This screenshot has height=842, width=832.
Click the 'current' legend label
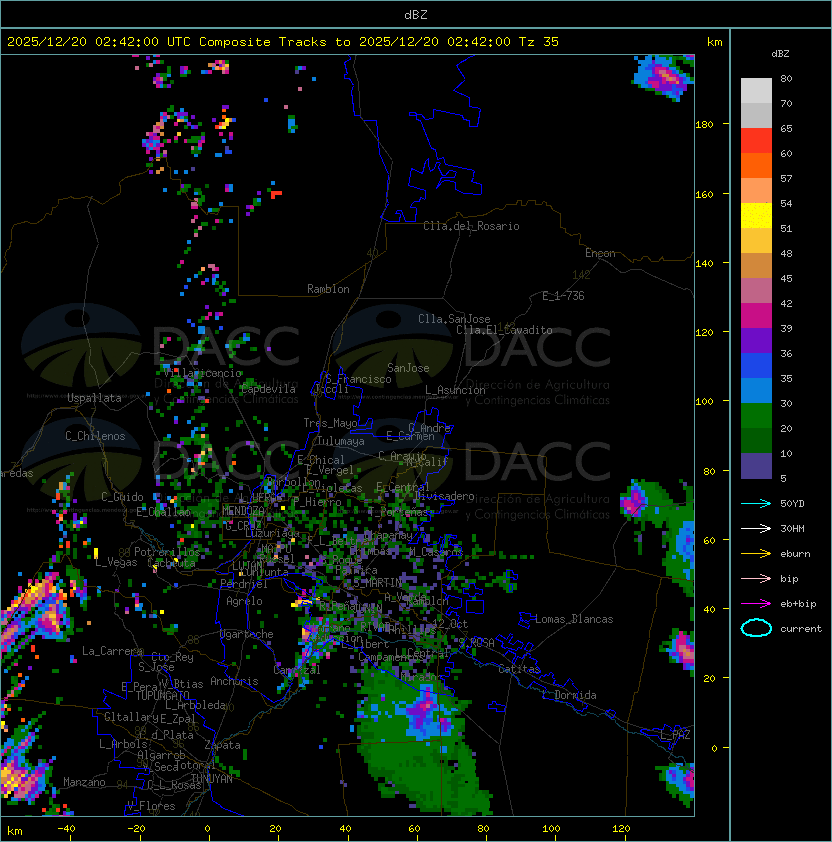pos(801,629)
